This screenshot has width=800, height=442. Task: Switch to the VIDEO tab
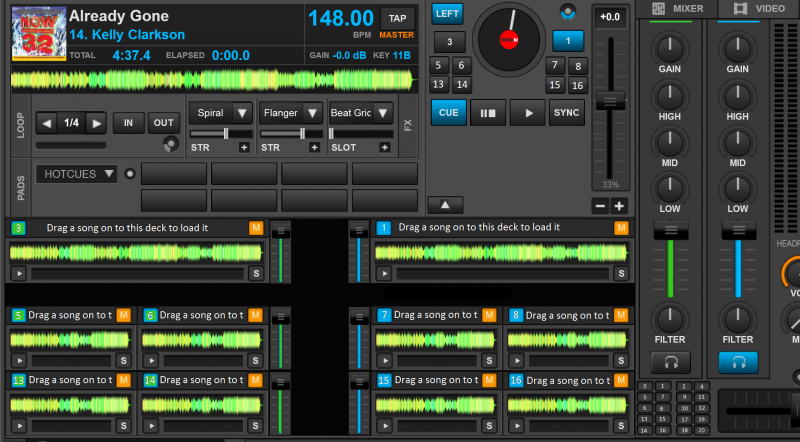click(x=759, y=9)
